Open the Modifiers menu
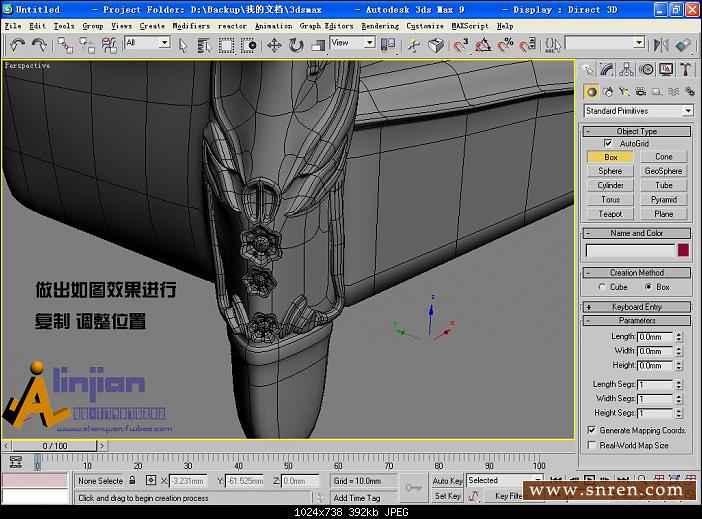The width and height of the screenshot is (702, 519). [191, 26]
